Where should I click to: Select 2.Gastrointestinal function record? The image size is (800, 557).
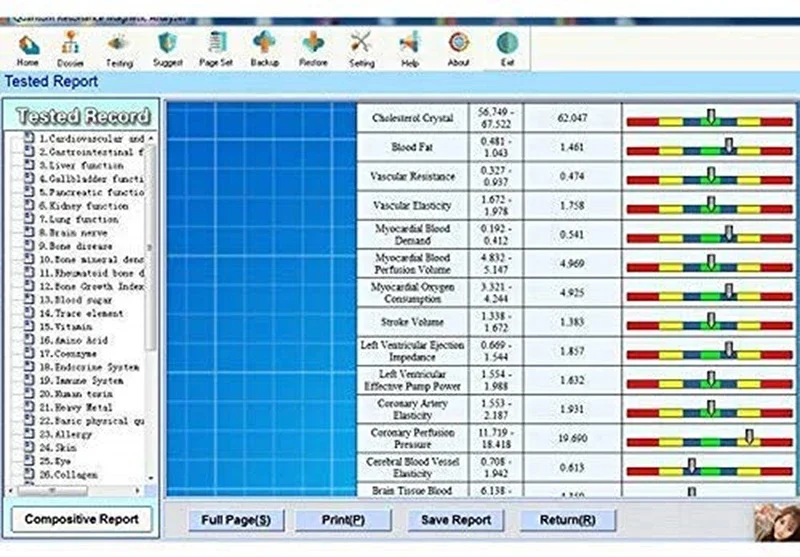point(91,152)
